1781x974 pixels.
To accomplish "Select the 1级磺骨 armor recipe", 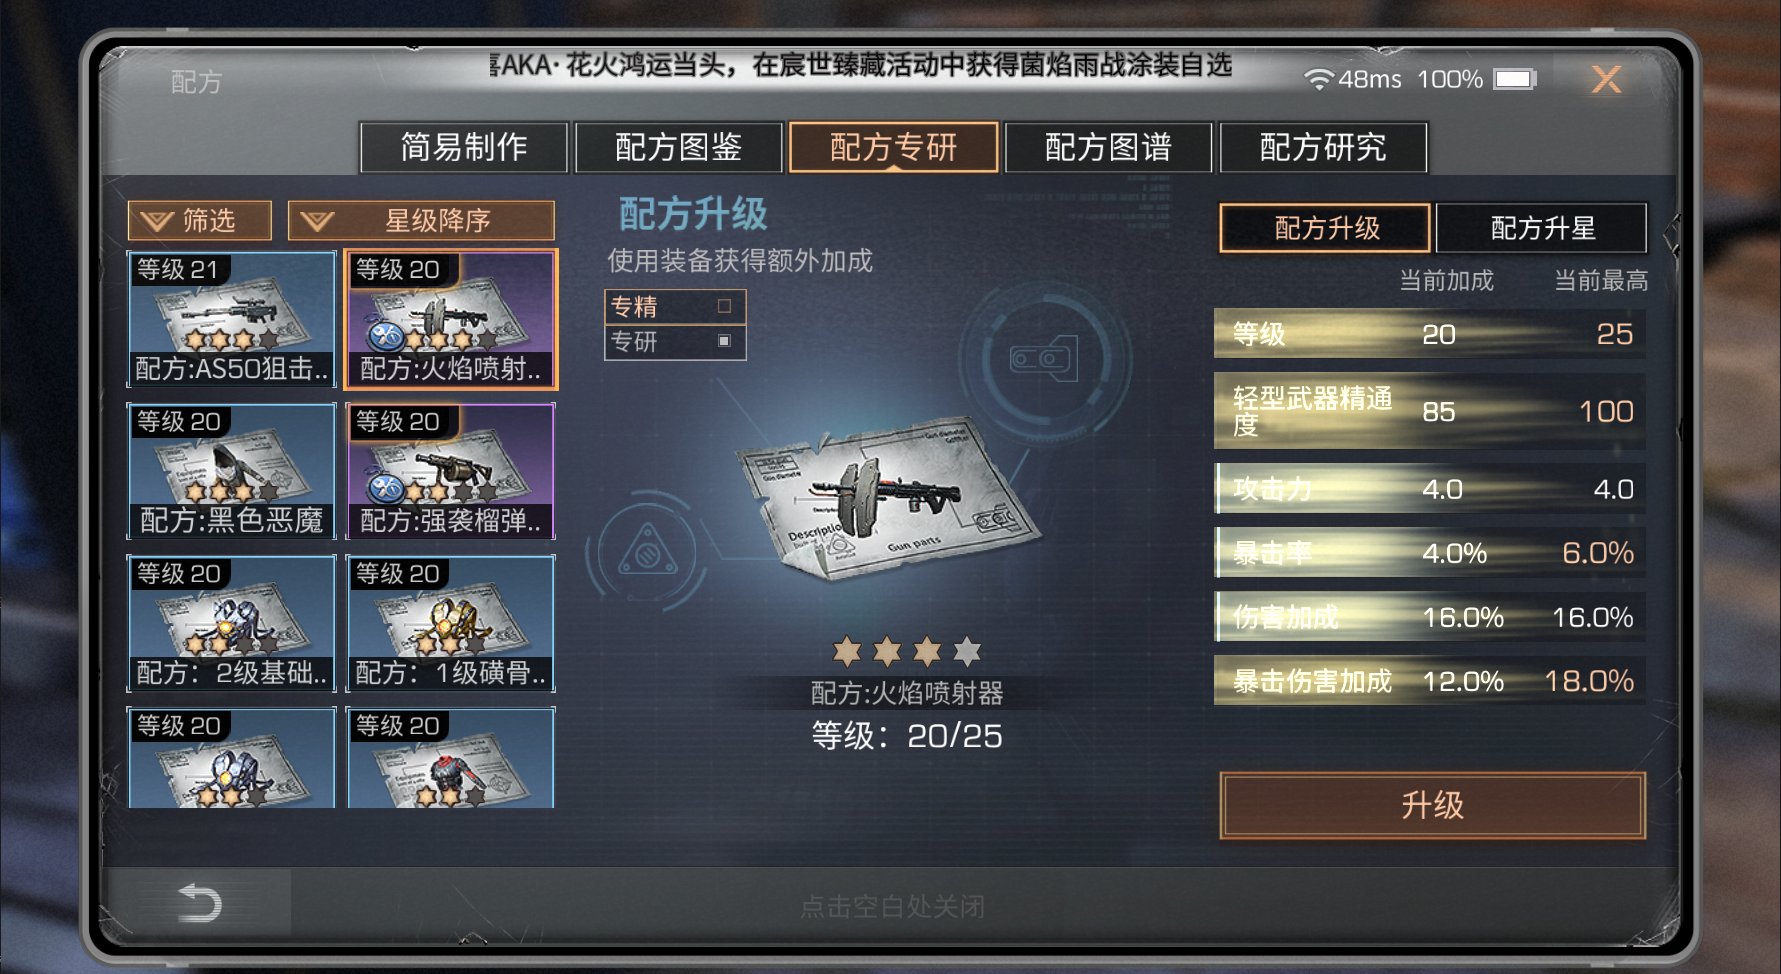I will [x=450, y=623].
